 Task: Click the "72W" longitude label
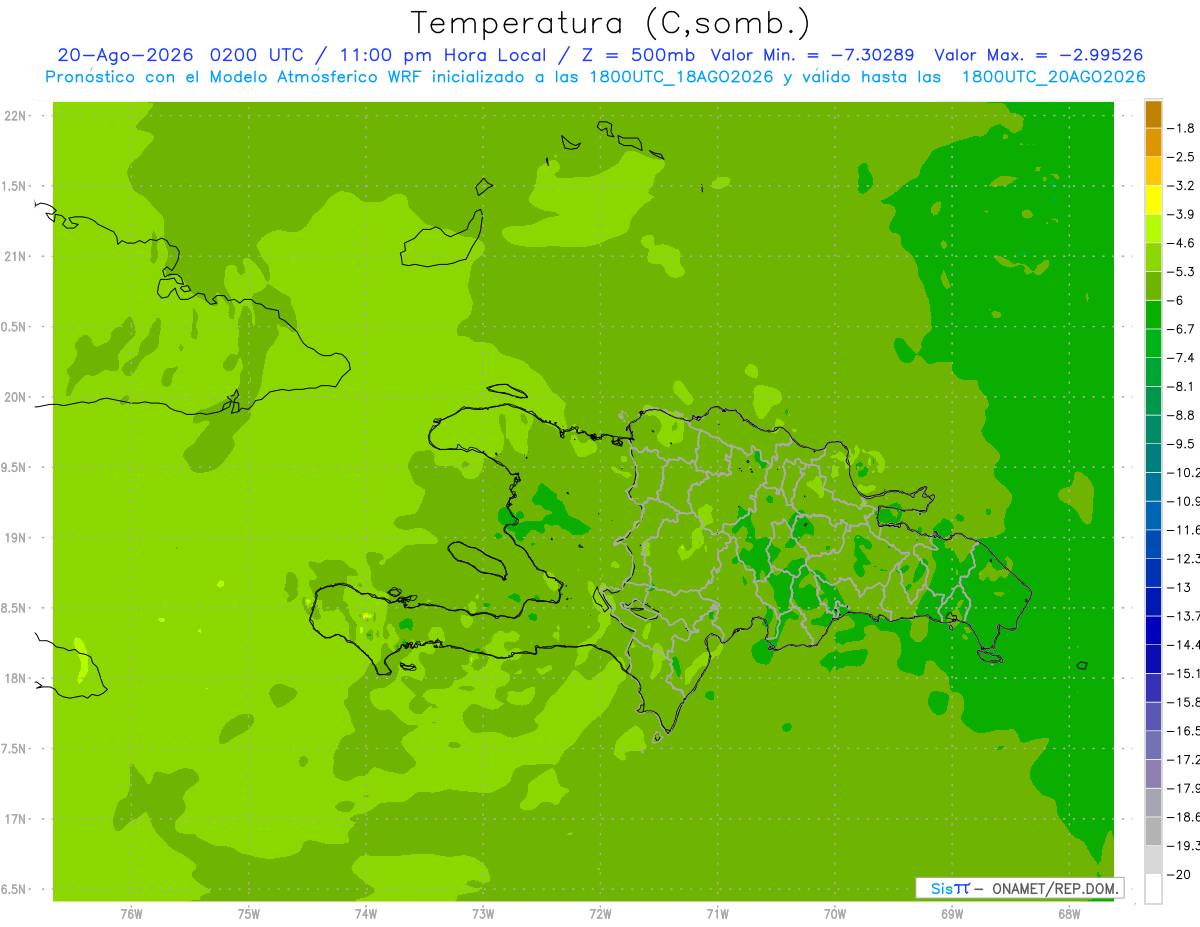coord(600,914)
